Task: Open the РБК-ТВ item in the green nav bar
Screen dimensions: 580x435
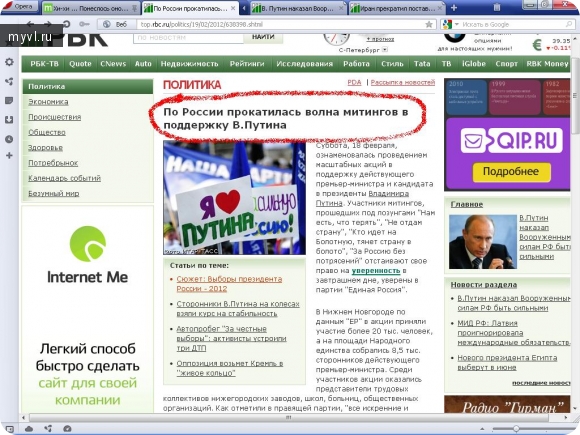Action: tap(44, 64)
